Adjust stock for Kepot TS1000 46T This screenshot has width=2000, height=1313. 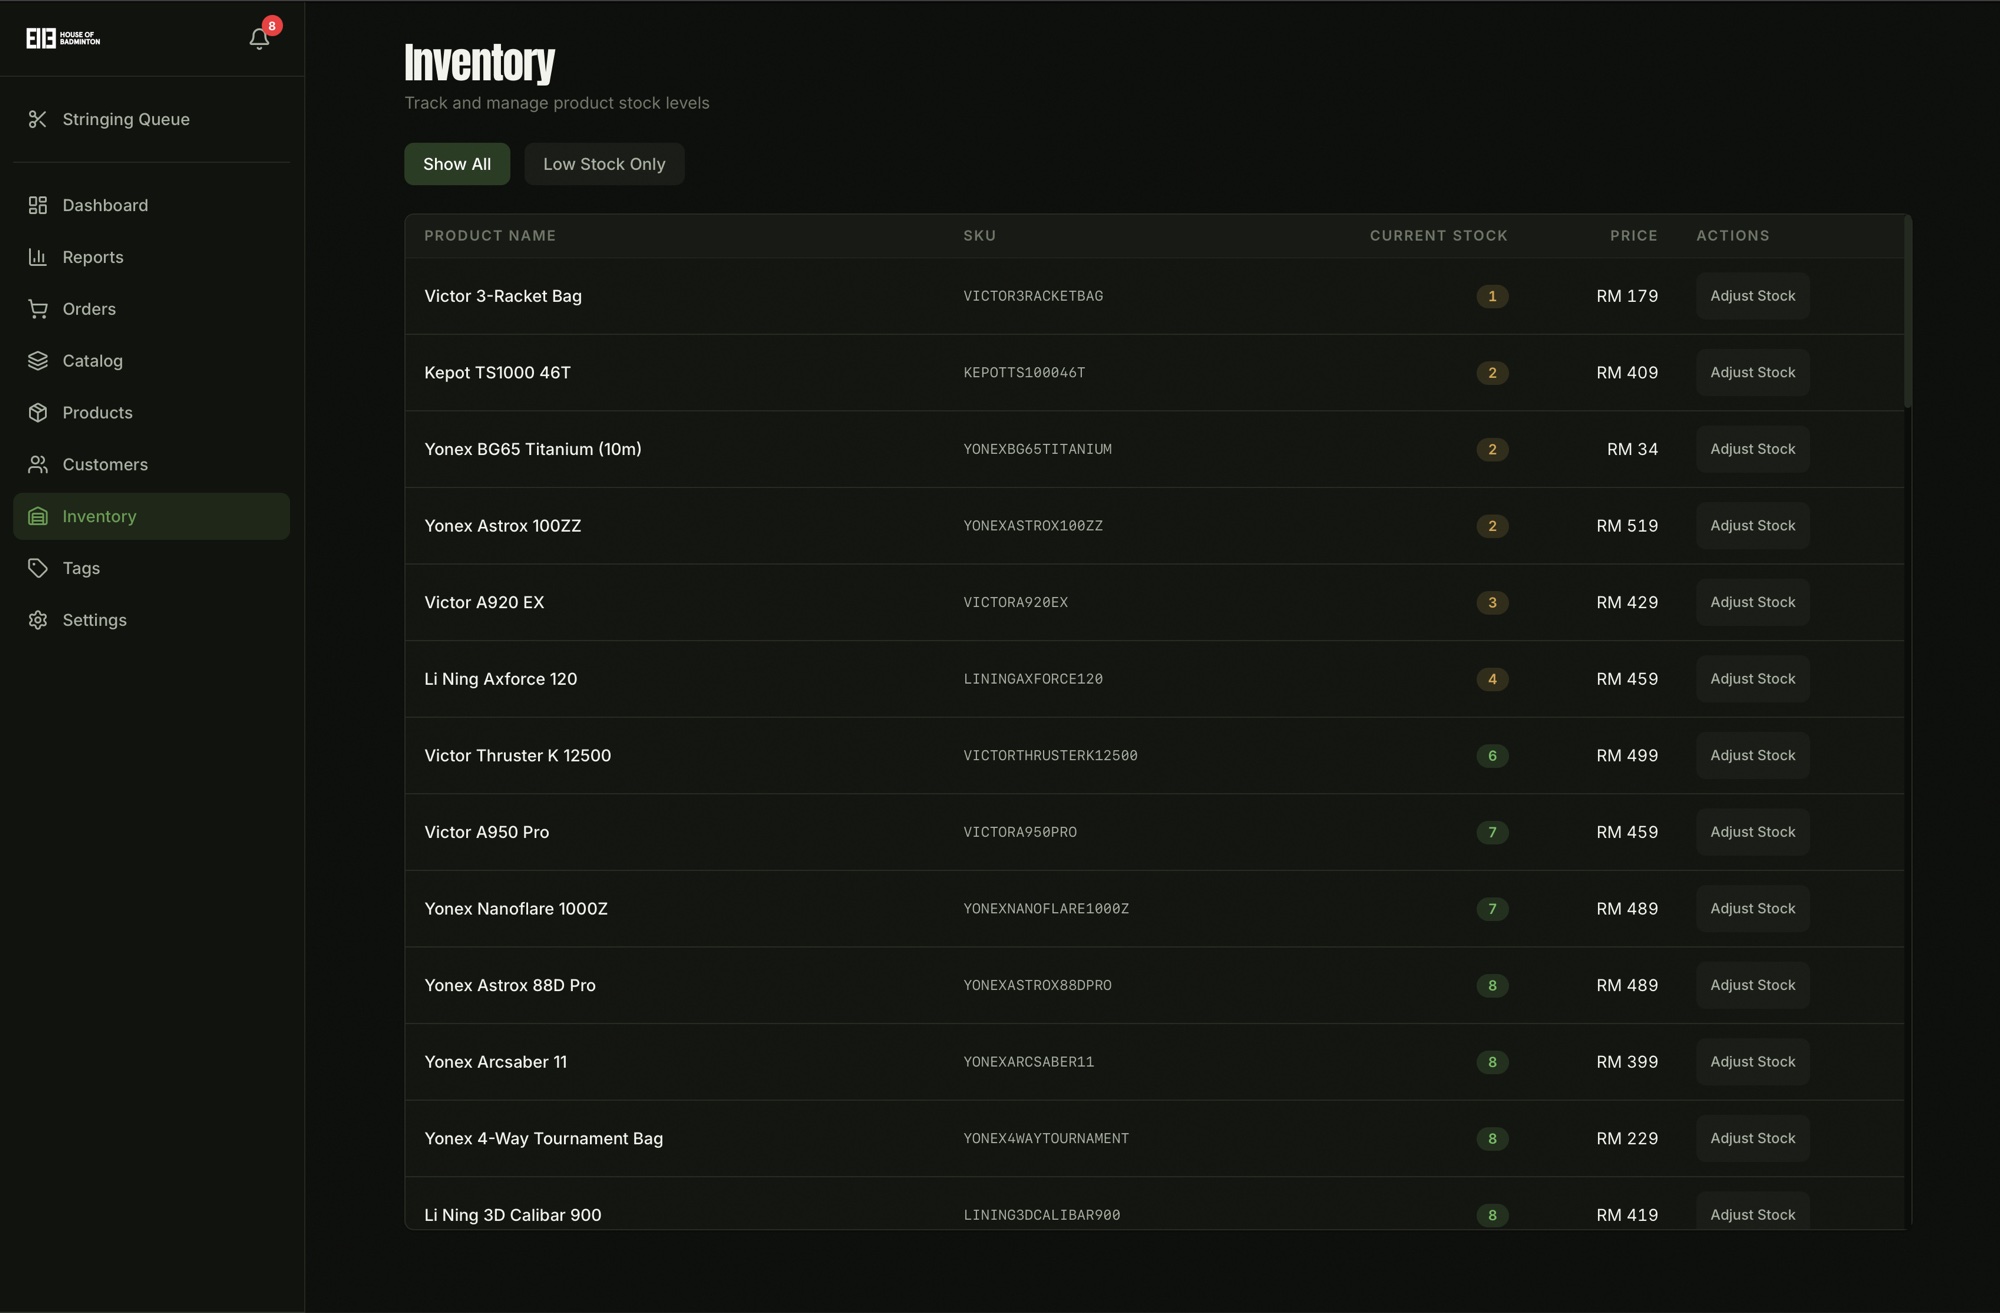pyautogui.click(x=1752, y=372)
